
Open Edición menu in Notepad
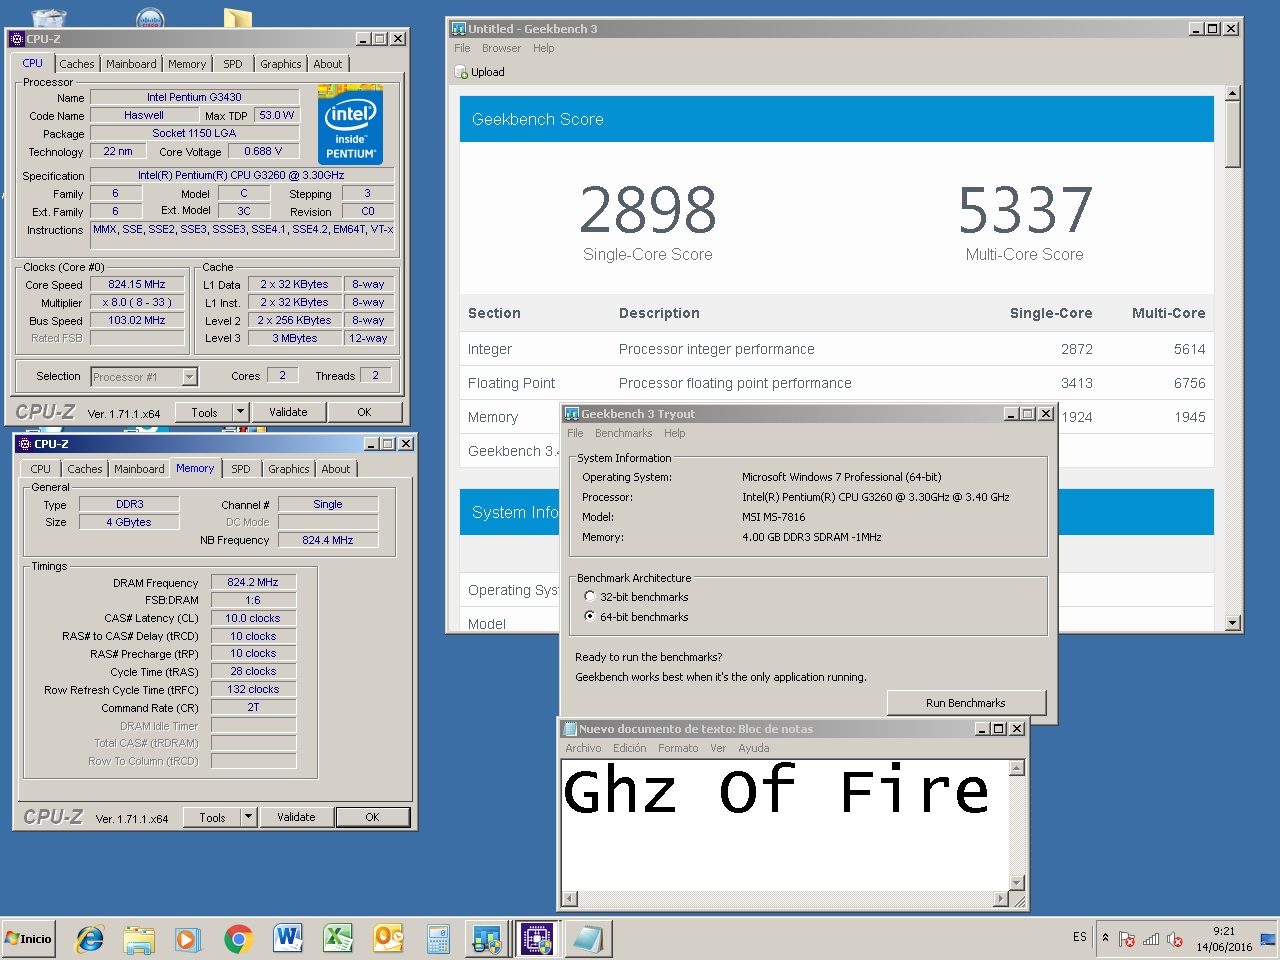click(x=629, y=748)
